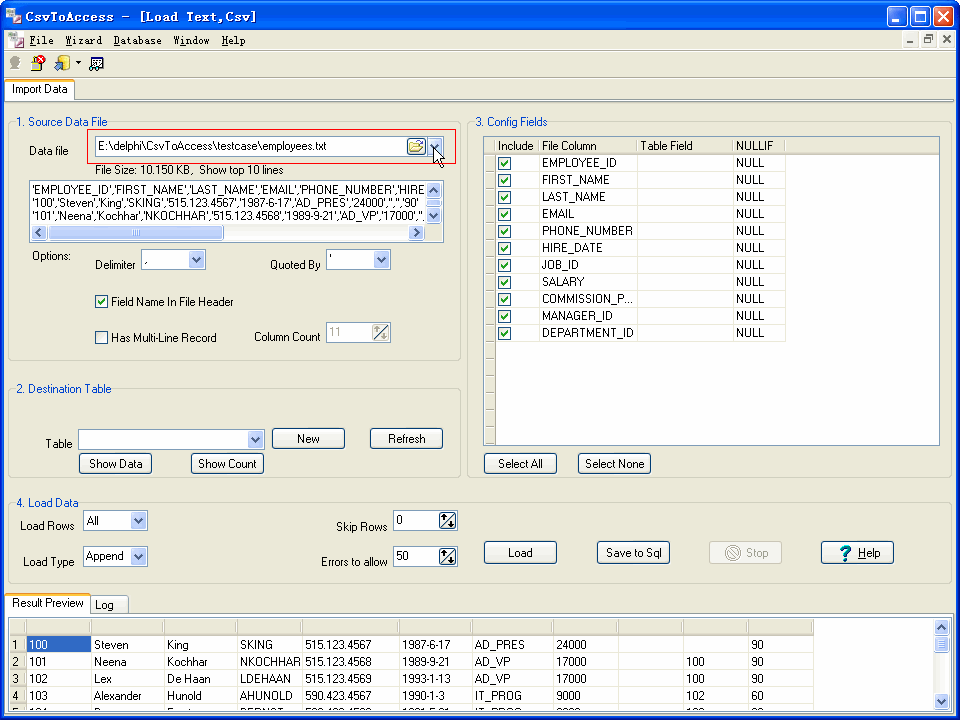Click the Errors to allow spinner arrows

[448, 557]
